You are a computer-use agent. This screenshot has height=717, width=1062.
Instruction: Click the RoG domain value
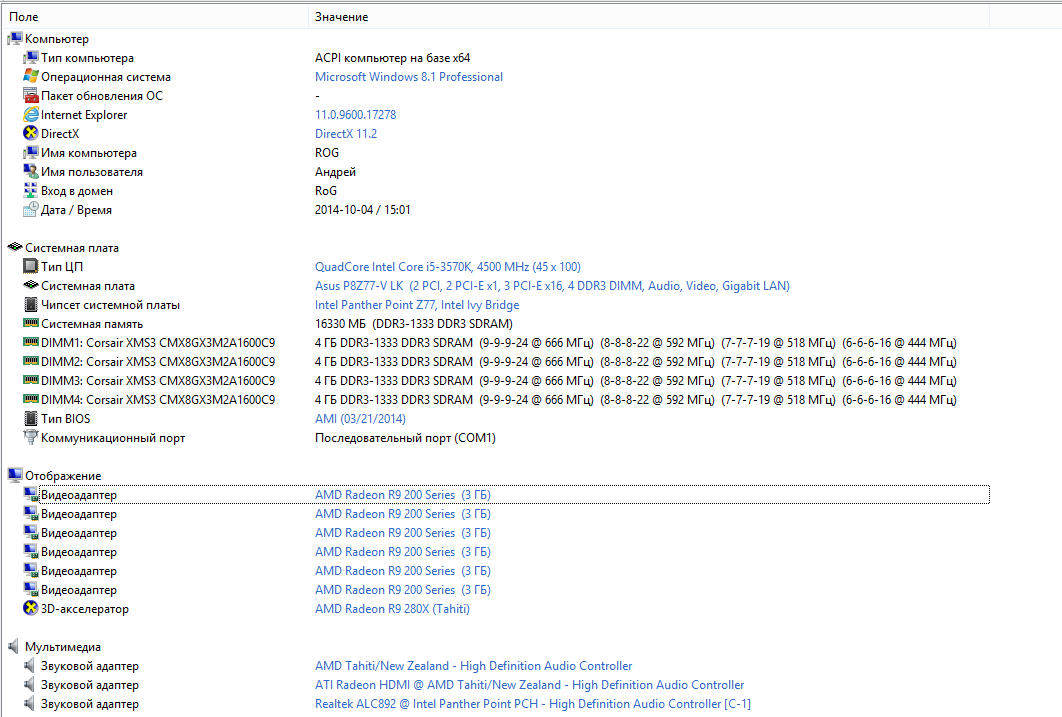[x=326, y=190]
